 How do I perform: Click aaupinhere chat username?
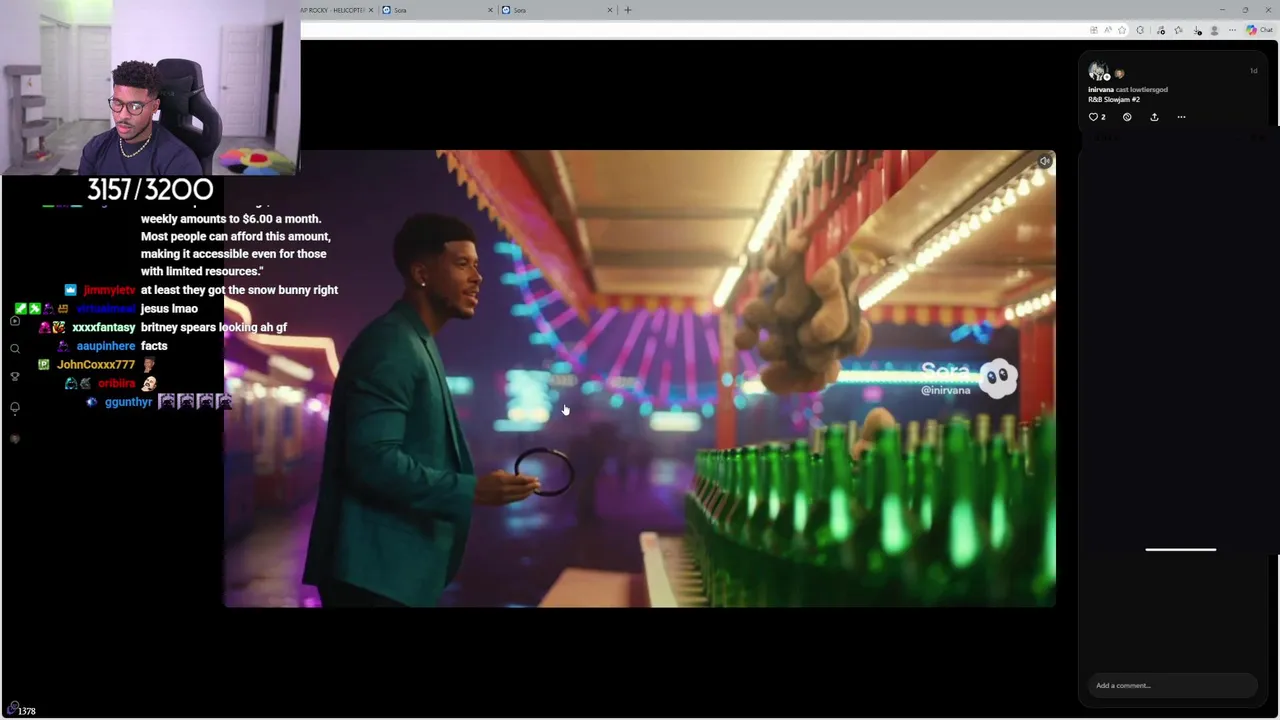pos(106,346)
